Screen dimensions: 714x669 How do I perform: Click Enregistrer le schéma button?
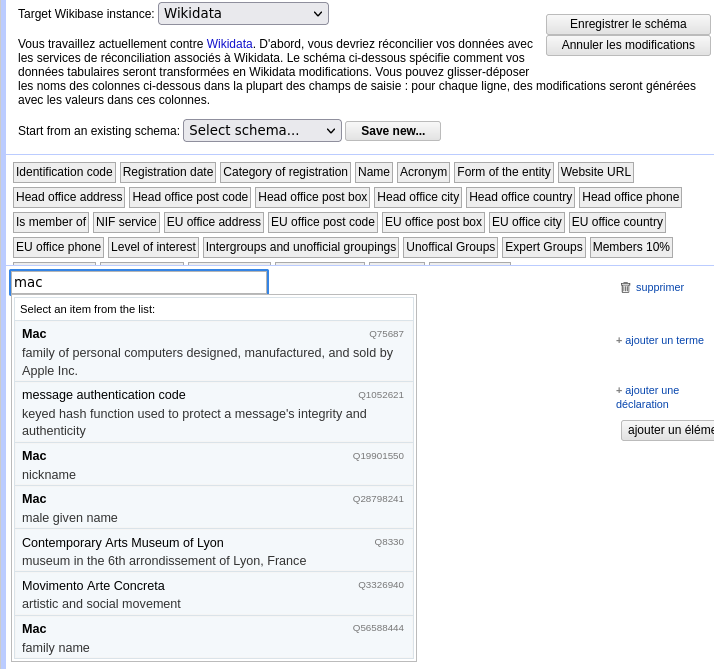pyautogui.click(x=628, y=24)
